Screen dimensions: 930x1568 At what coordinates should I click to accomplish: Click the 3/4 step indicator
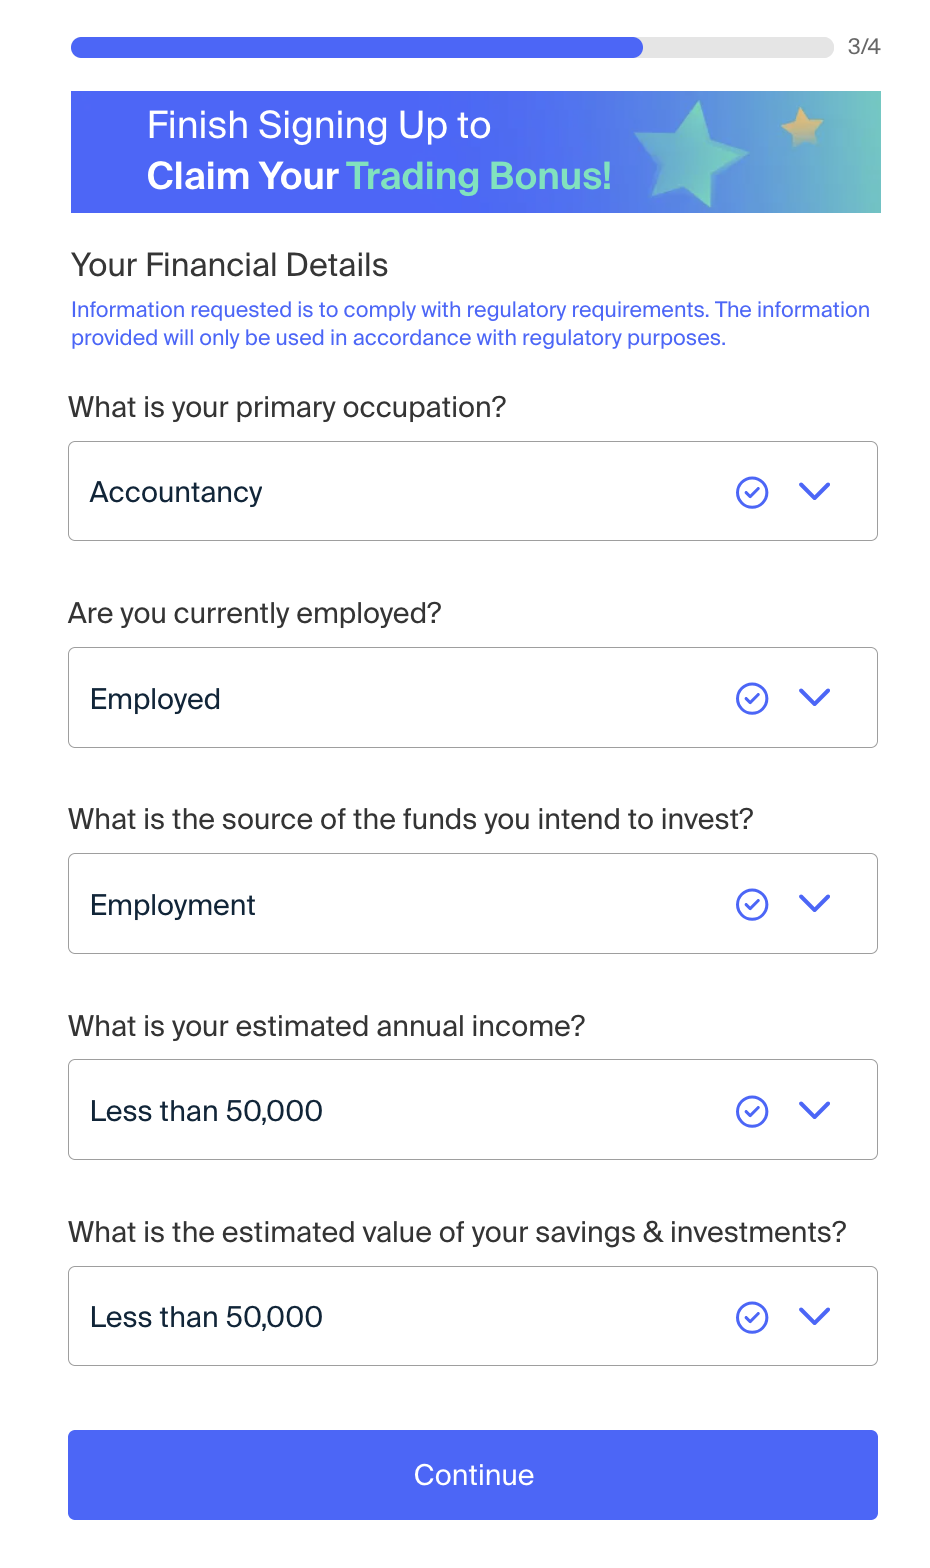click(x=864, y=46)
